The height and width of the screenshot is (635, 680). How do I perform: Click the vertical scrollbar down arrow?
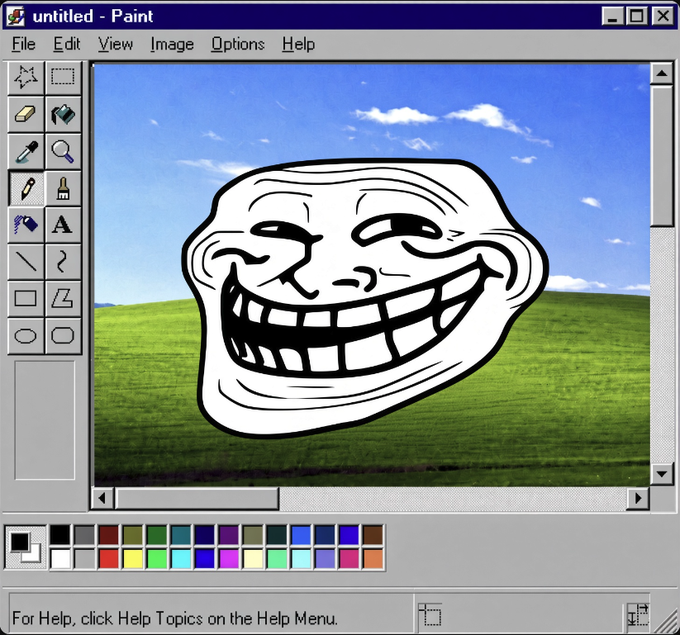pos(661,474)
